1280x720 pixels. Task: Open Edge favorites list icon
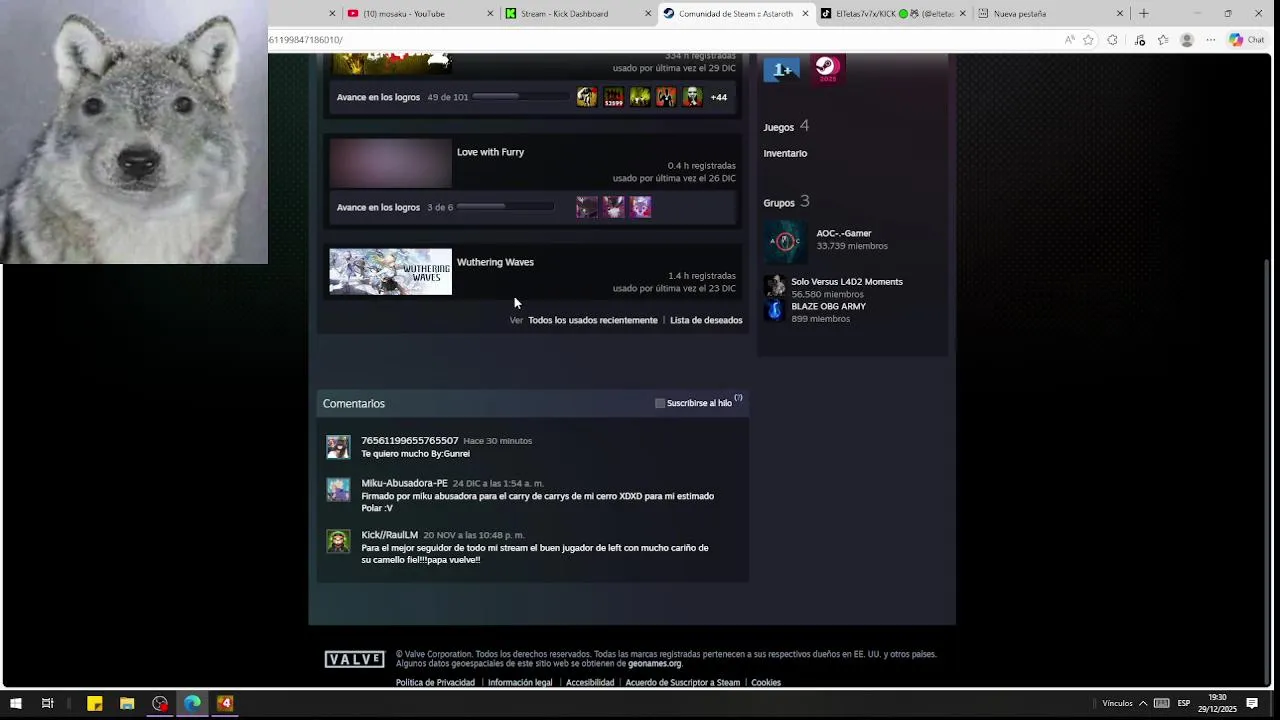[1163, 40]
